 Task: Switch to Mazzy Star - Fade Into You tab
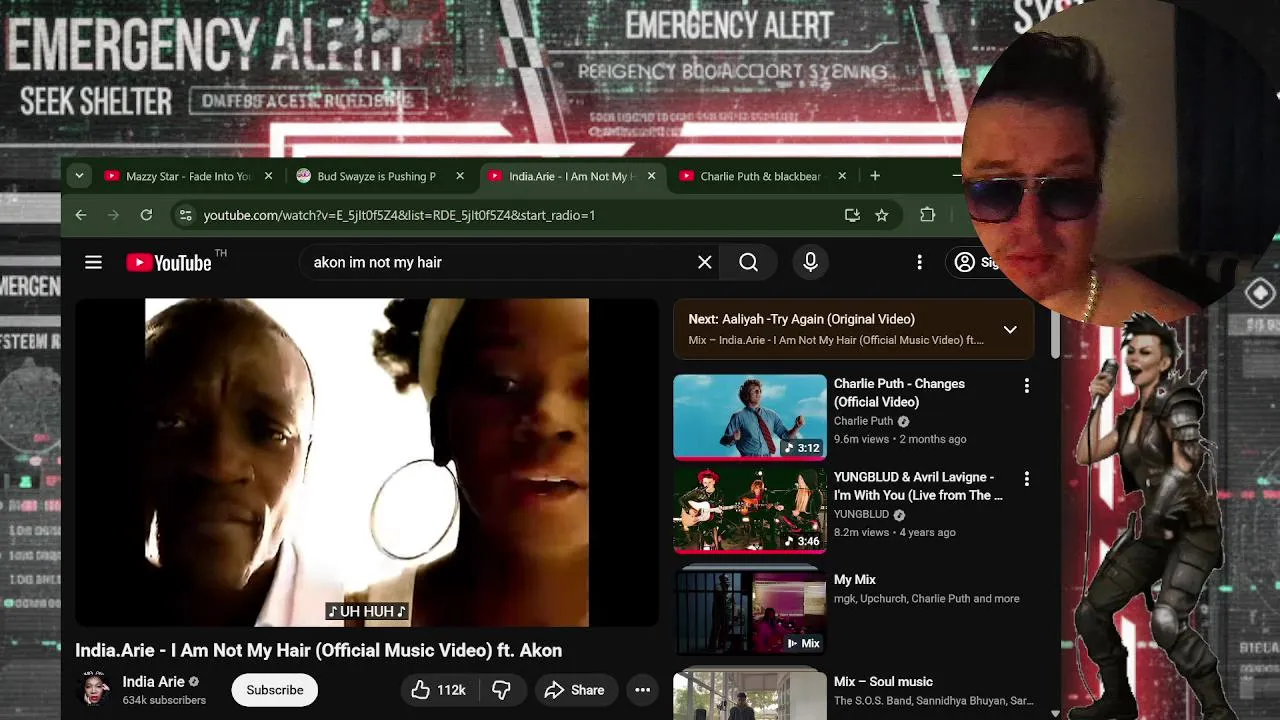click(x=188, y=176)
